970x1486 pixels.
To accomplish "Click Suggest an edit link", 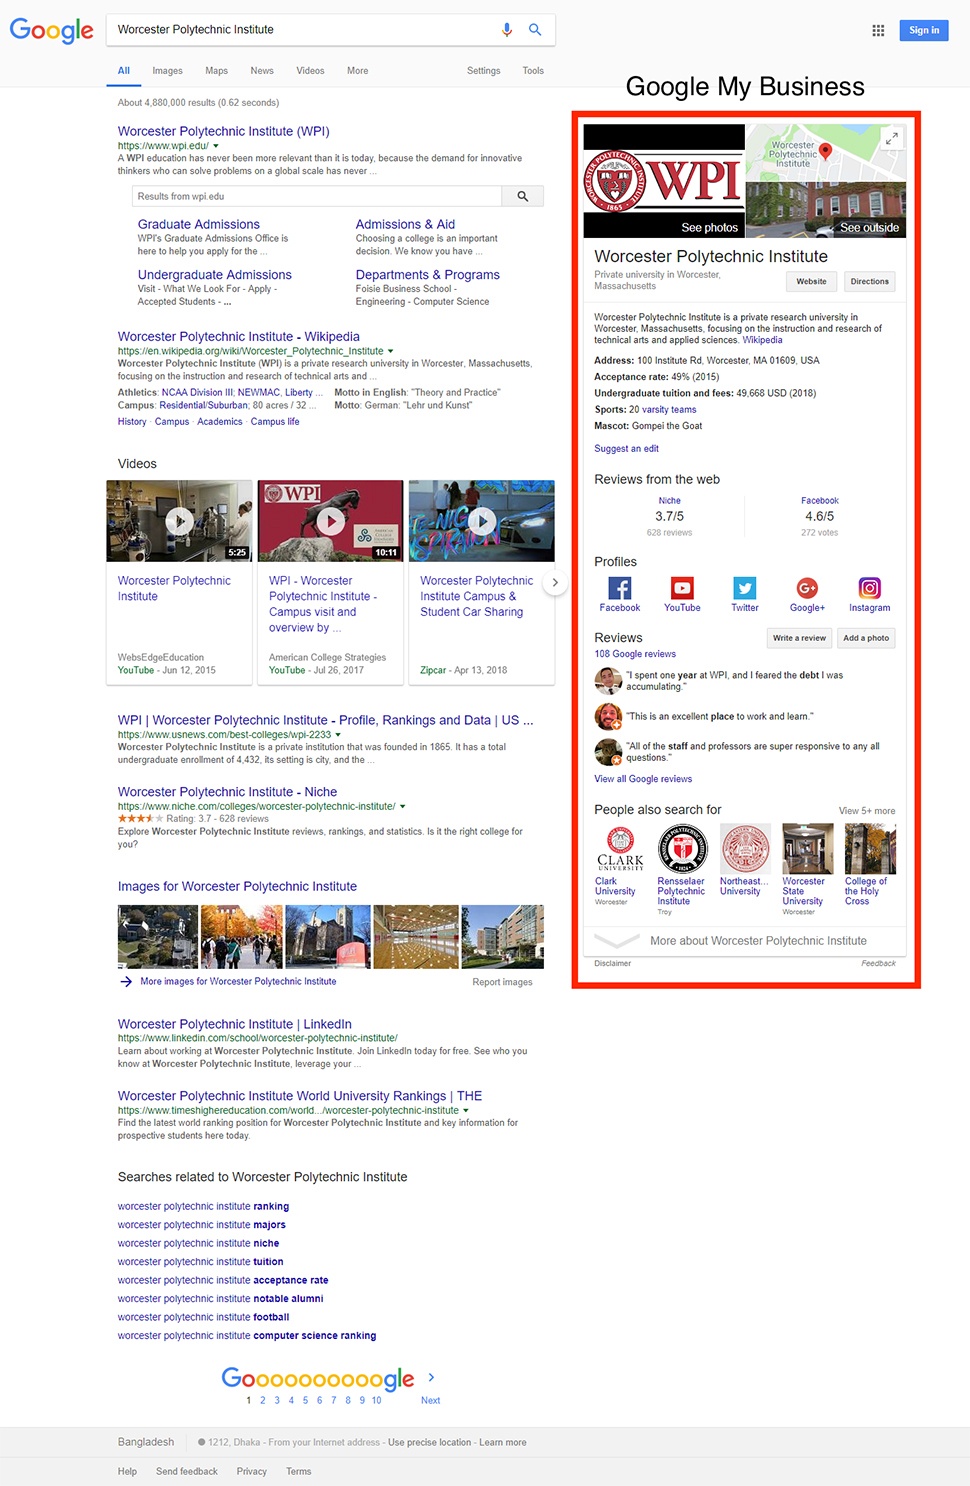I will pos(626,449).
